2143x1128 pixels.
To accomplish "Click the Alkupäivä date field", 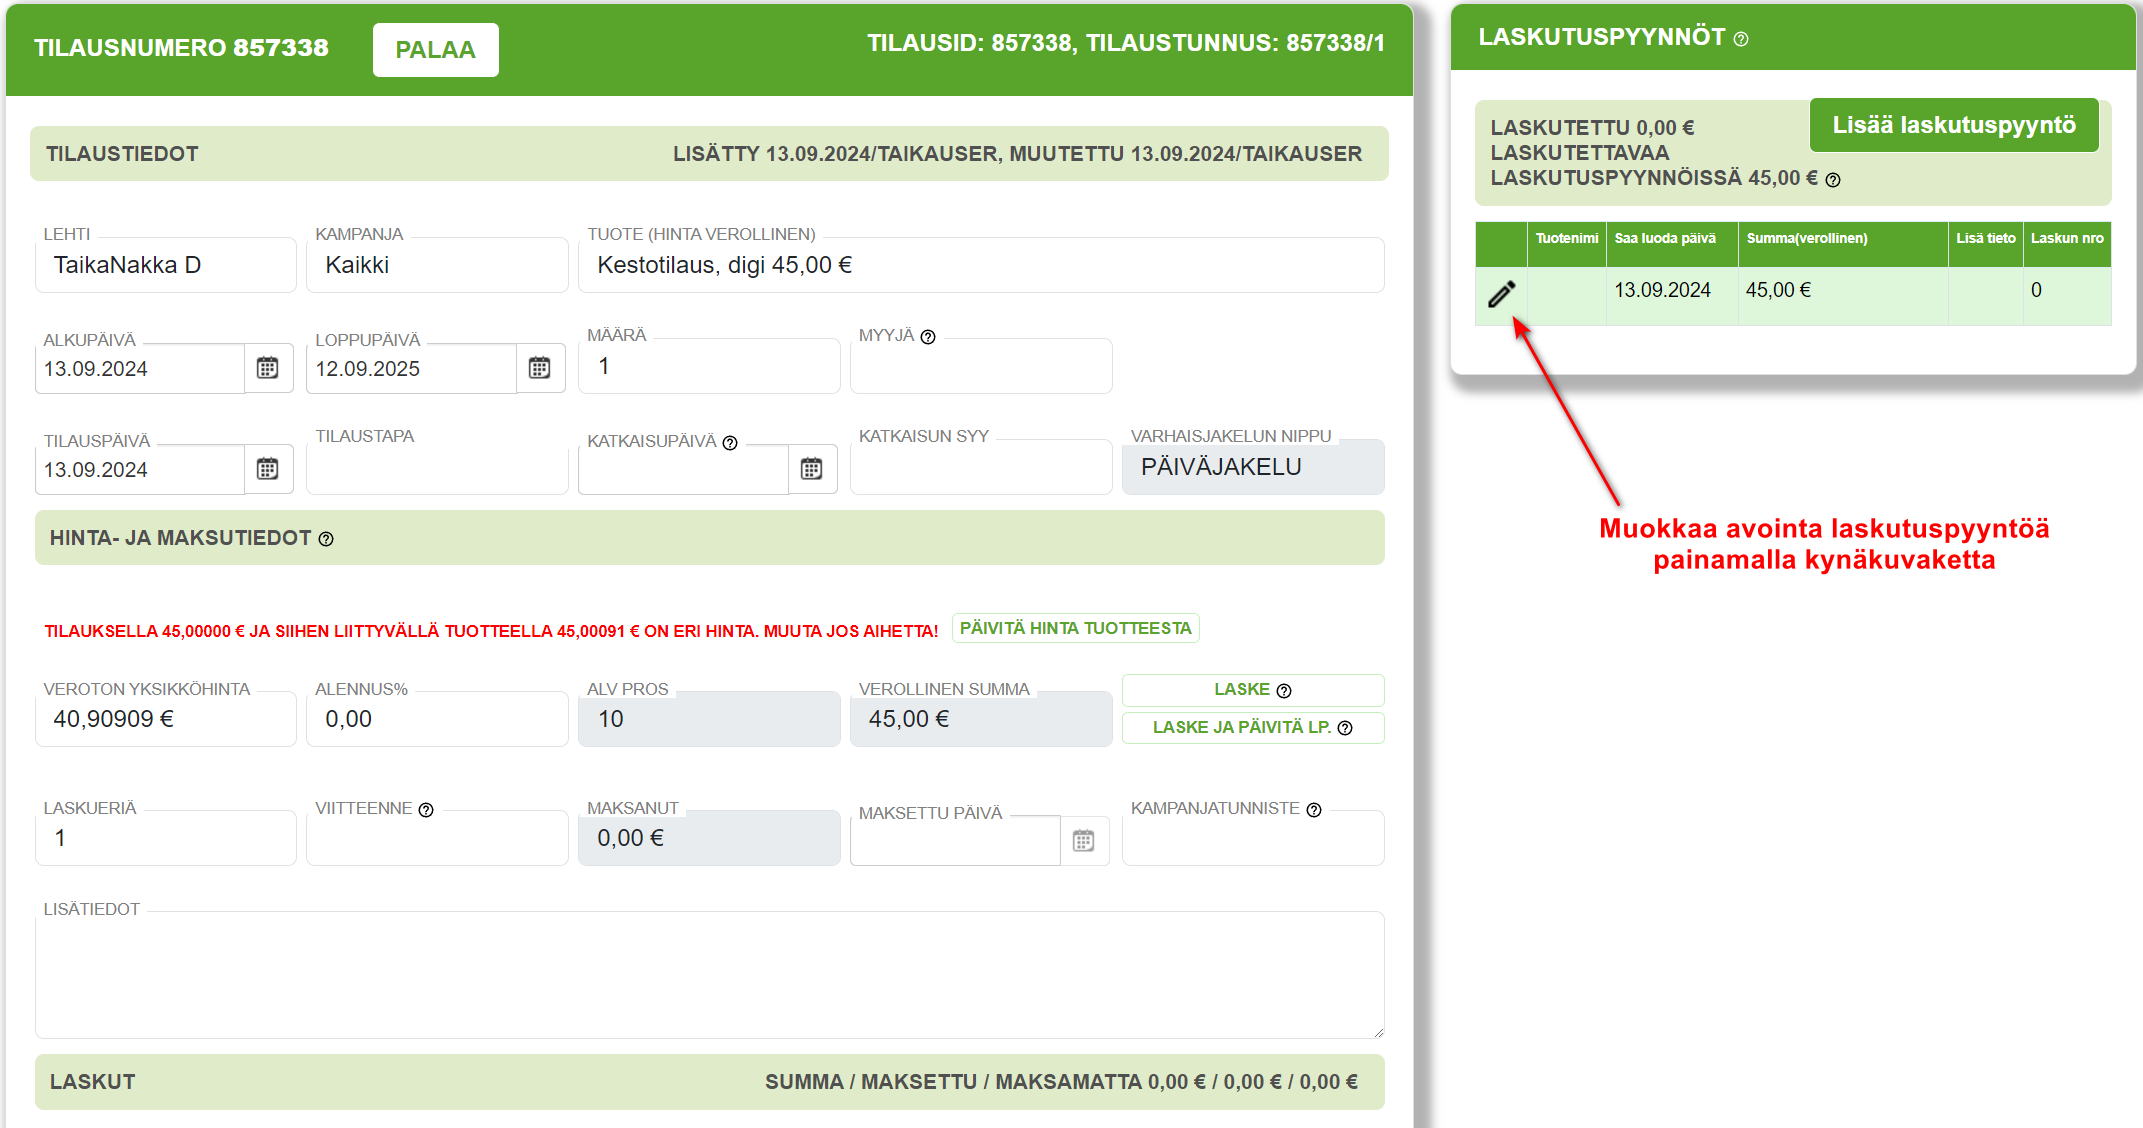I will [x=140, y=368].
